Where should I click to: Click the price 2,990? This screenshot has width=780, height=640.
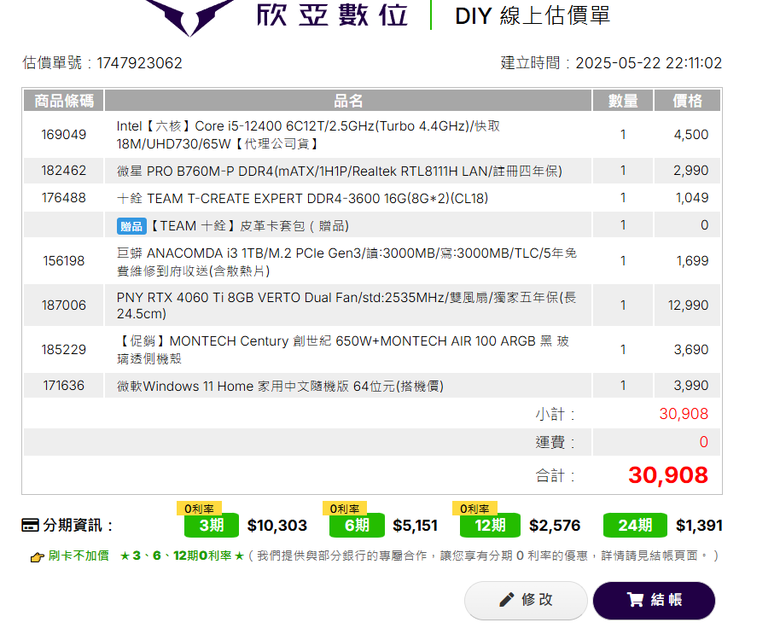coord(691,171)
